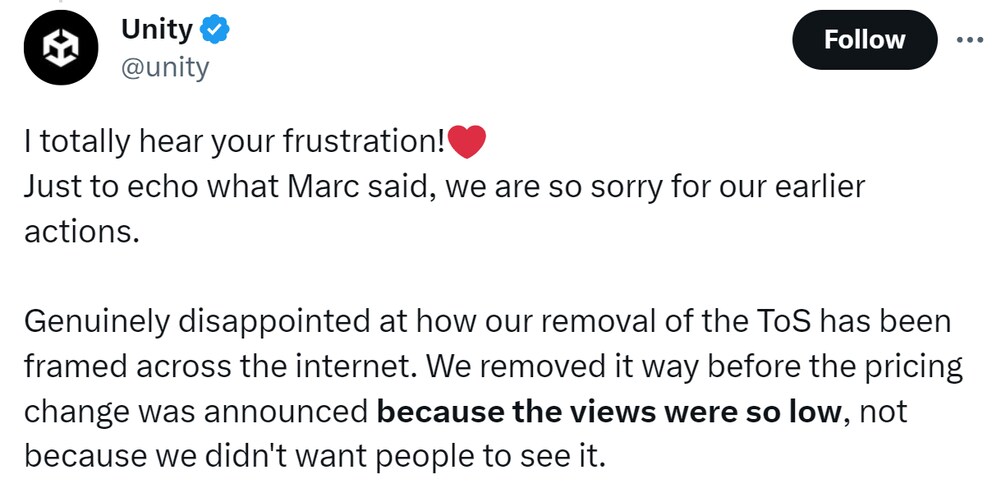The image size is (992, 493).
Task: Open the Unity profile avatar logo
Action: click(x=61, y=47)
